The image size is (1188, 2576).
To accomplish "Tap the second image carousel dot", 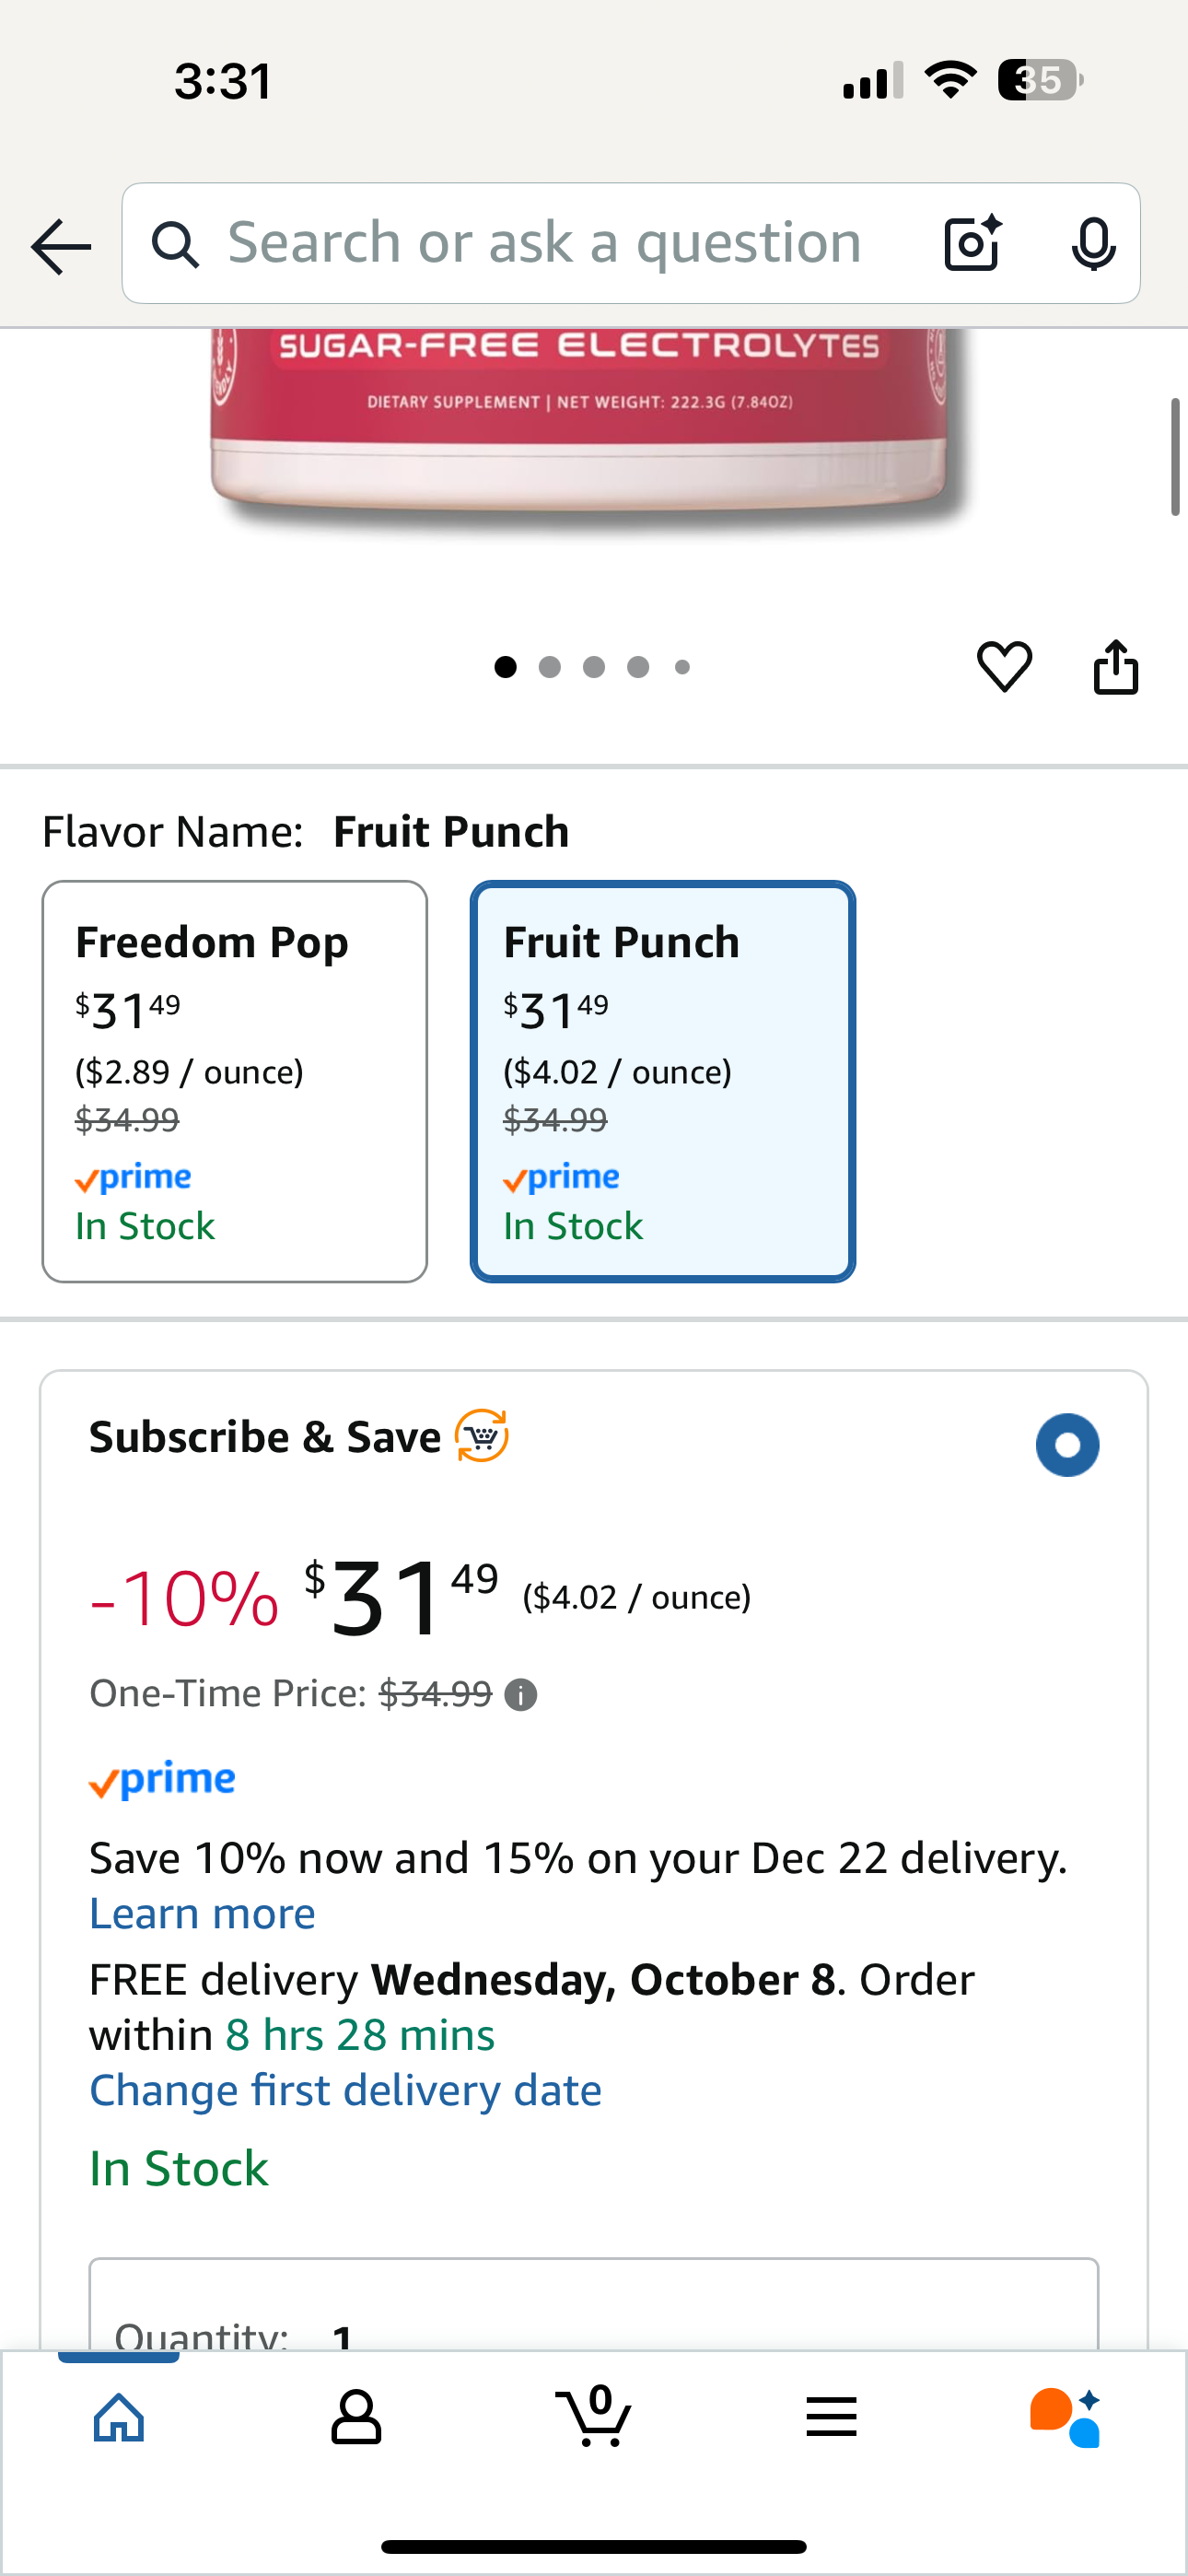I will (x=550, y=667).
